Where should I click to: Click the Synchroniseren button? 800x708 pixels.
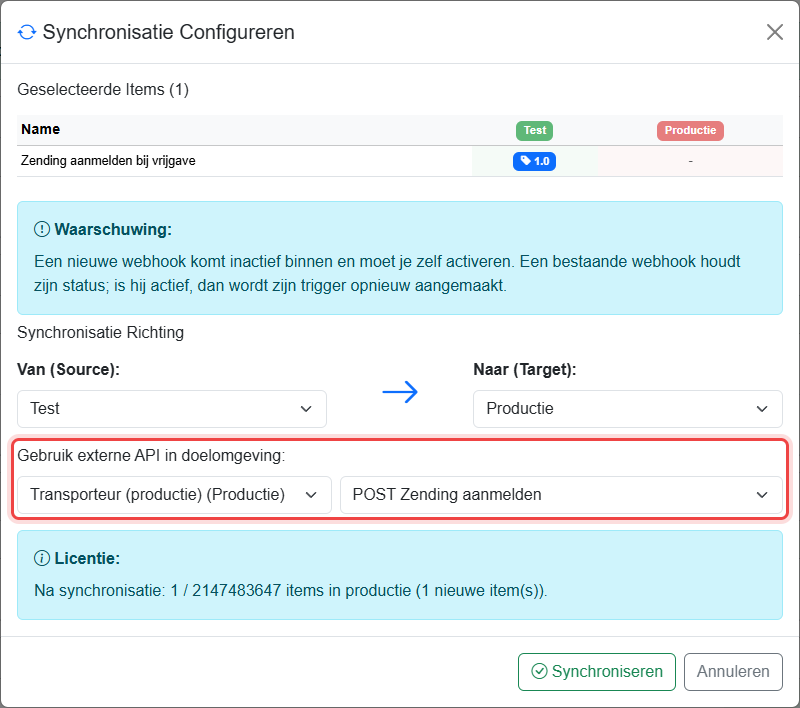[596, 672]
